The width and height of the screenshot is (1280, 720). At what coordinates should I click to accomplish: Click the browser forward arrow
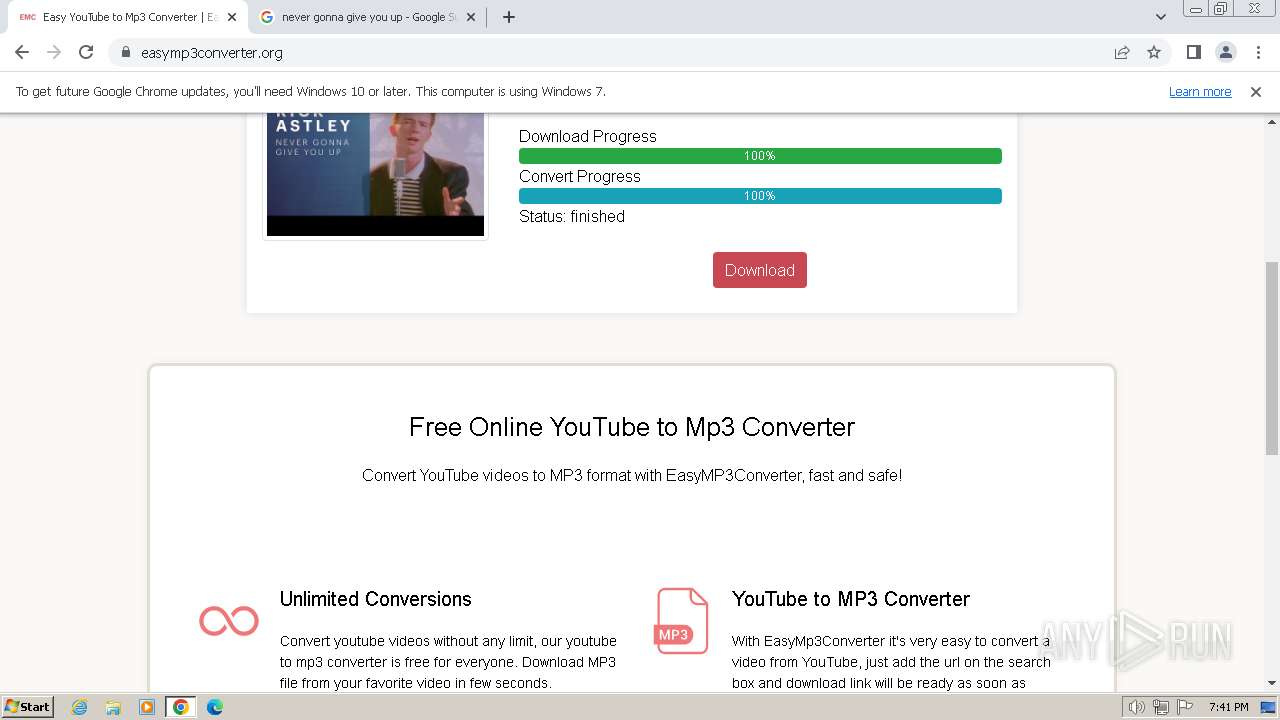(x=54, y=52)
